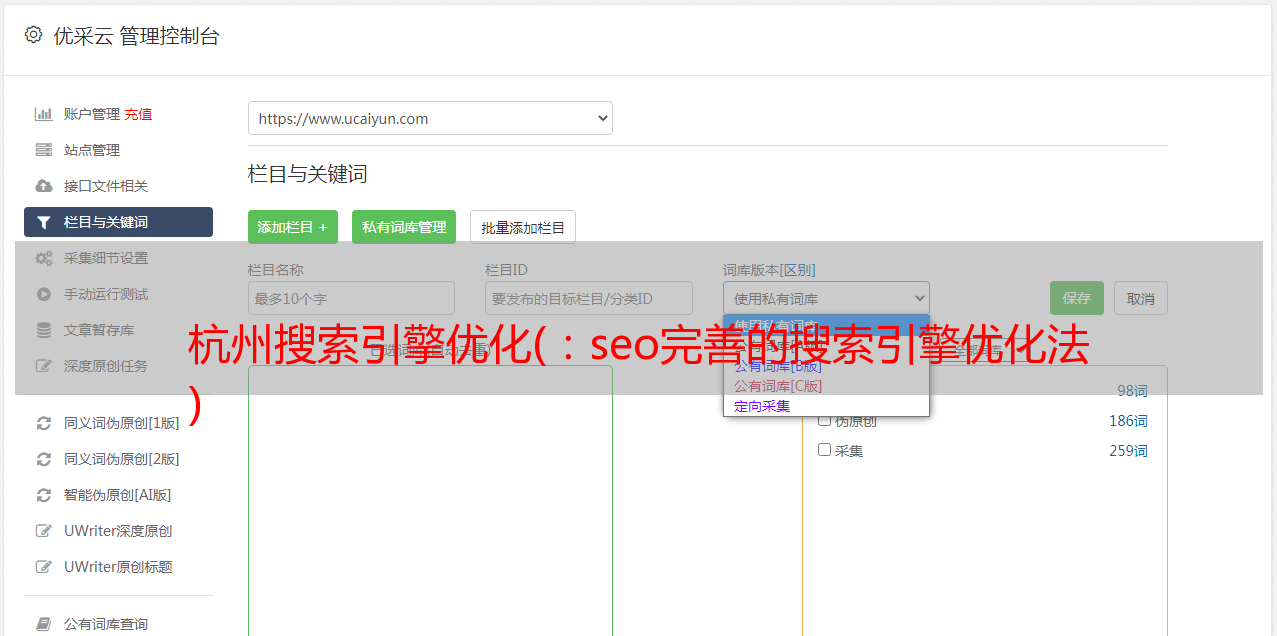The image size is (1277, 636).
Task: Click the refresh icon for 智能伪原创[AI版]
Action: [43, 495]
